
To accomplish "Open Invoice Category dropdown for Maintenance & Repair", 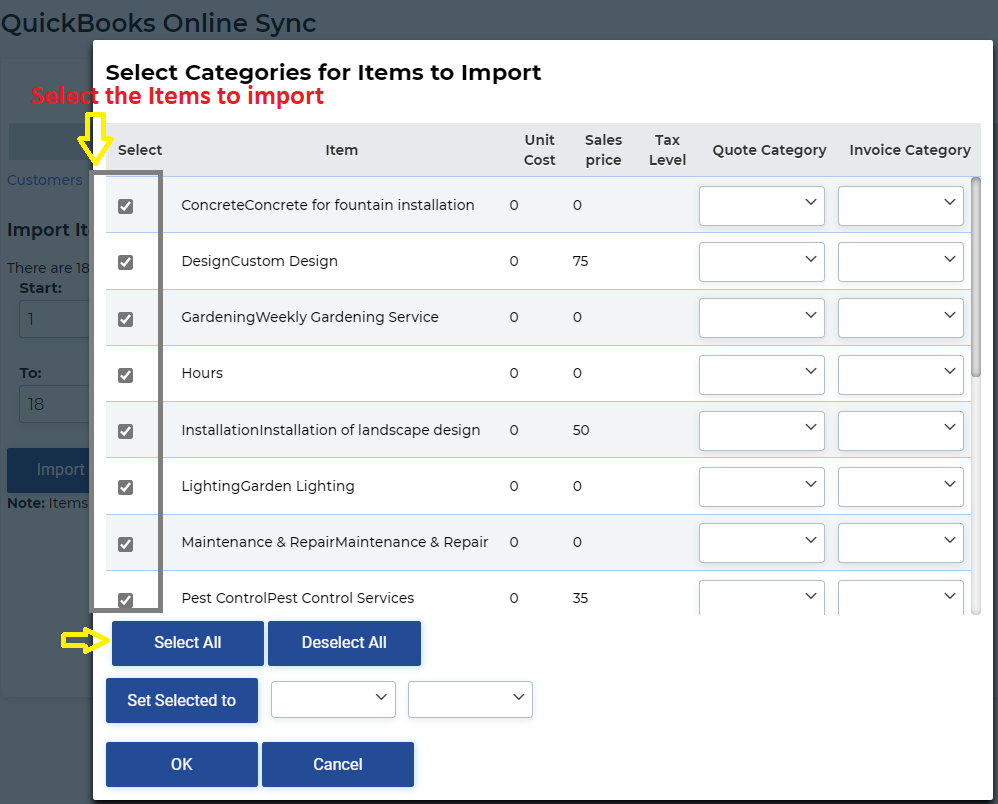I will point(901,542).
